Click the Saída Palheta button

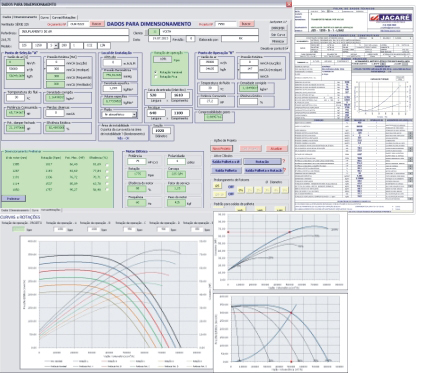[x=226, y=170]
